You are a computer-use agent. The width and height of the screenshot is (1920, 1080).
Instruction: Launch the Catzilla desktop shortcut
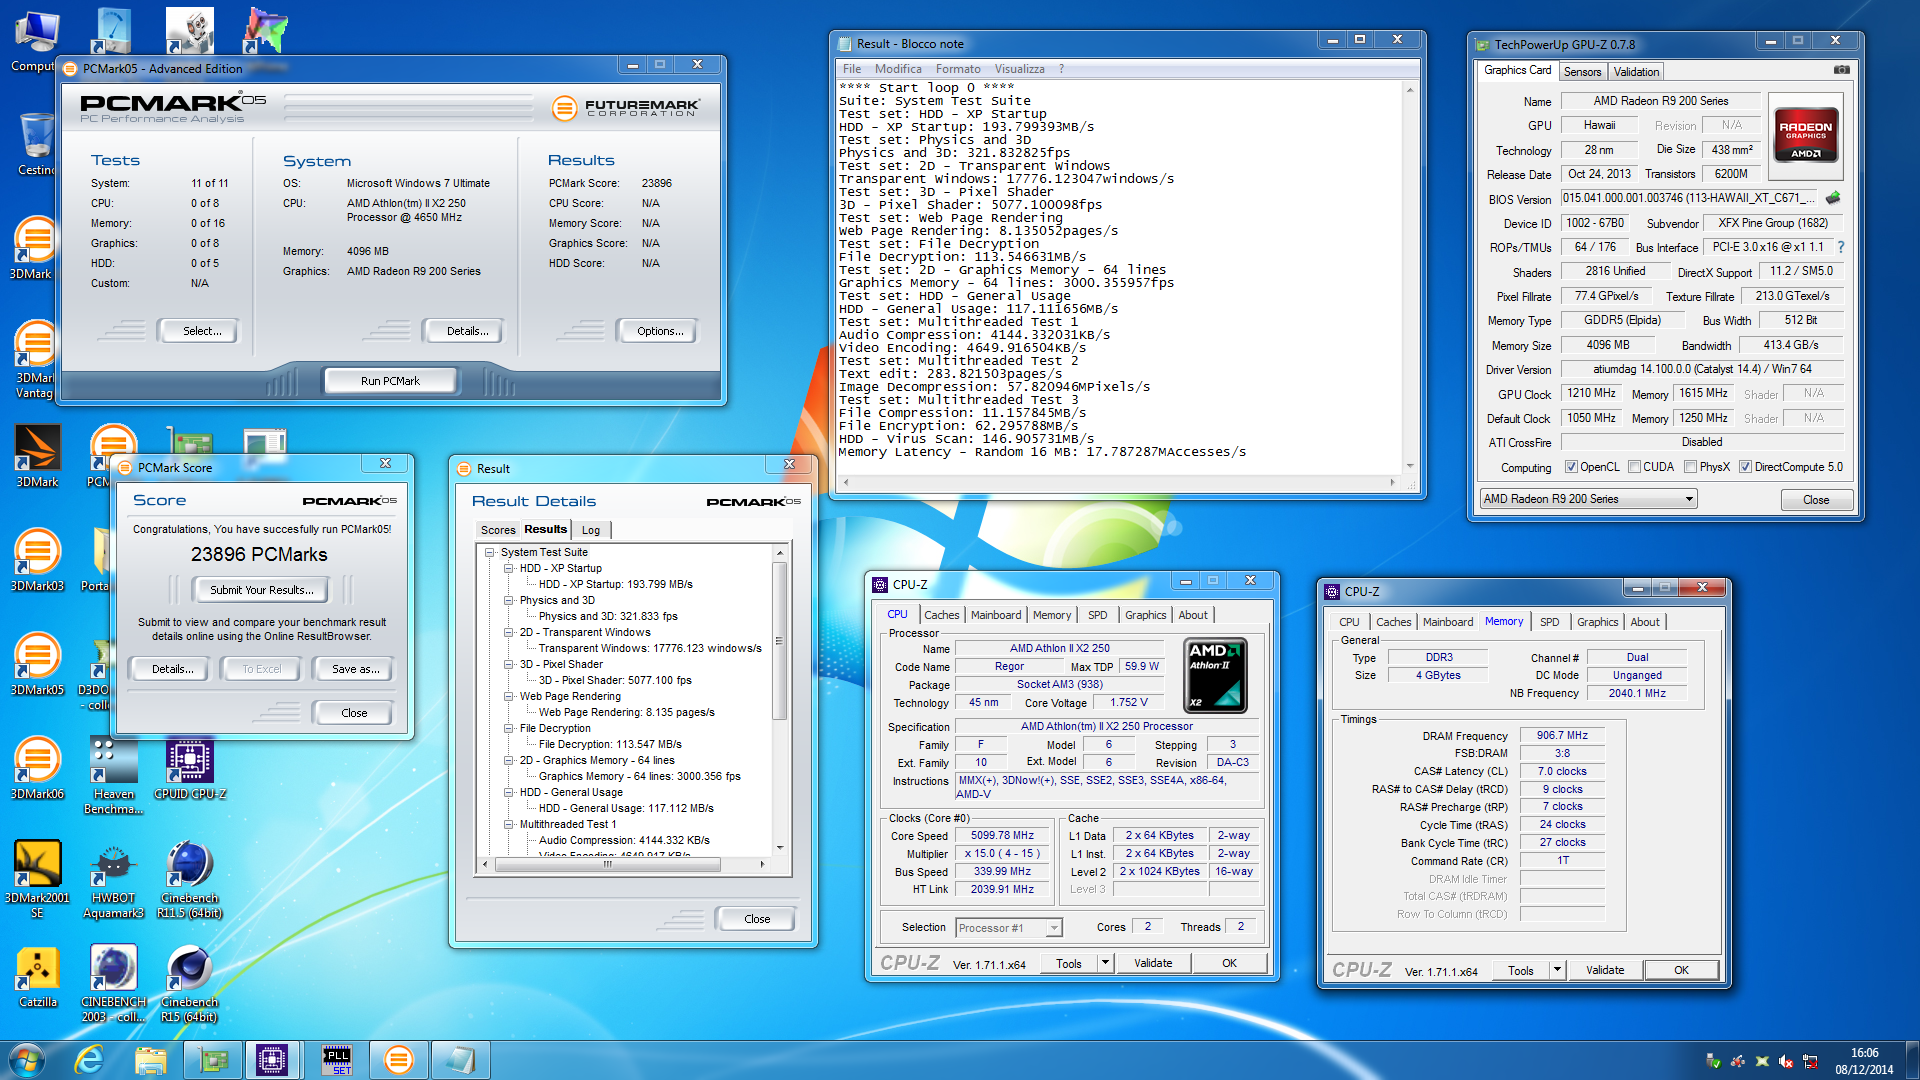37,978
